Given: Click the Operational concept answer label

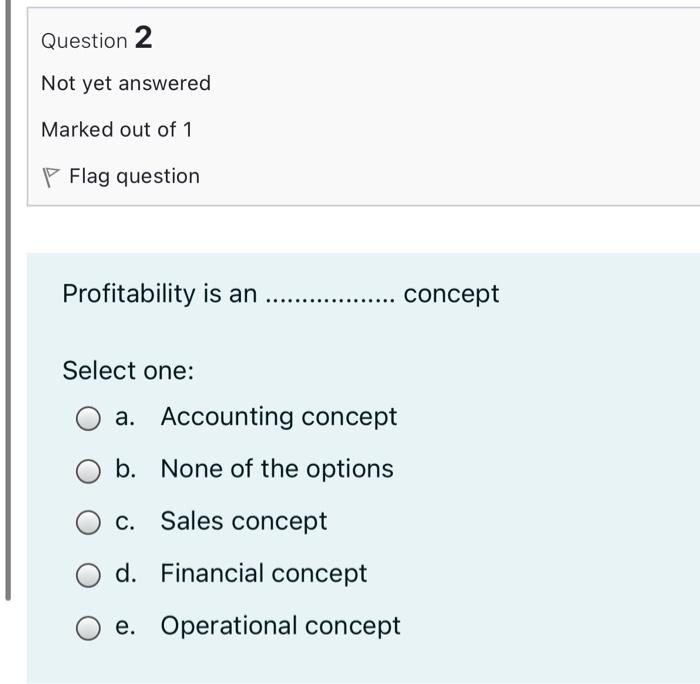Looking at the screenshot, I should (x=280, y=625).
